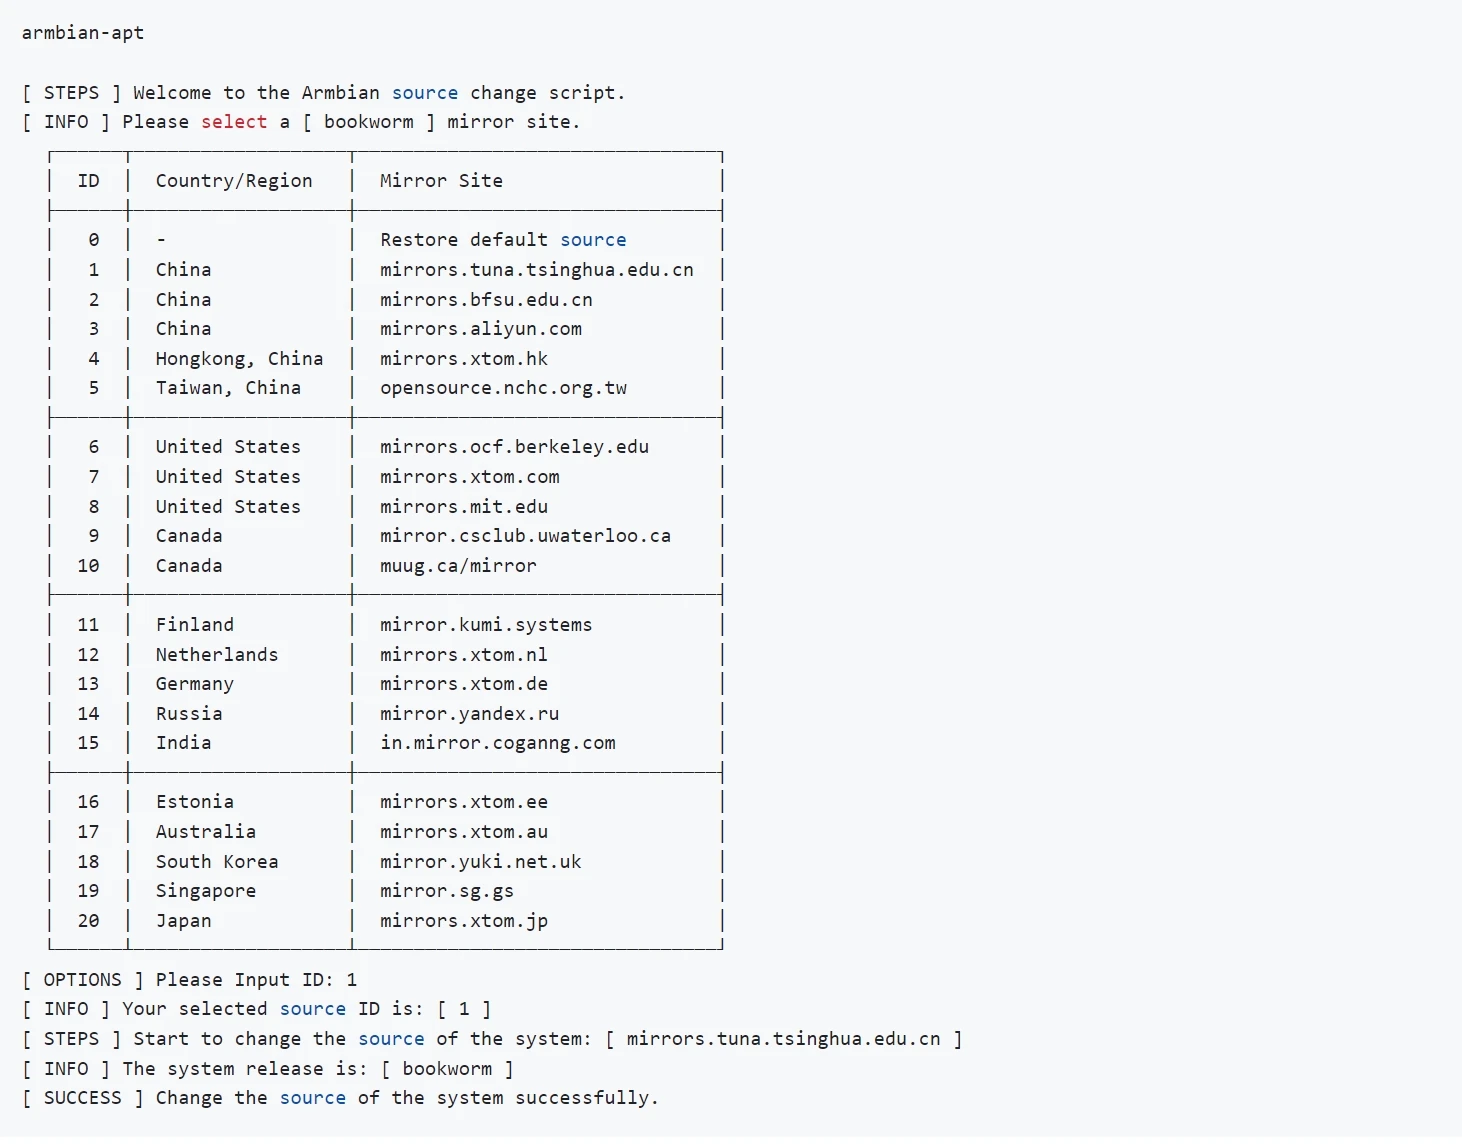Viewport: 1462px width, 1146px height.
Task: Click mirror.yandex.ru mirror entry
Action: [x=469, y=714]
